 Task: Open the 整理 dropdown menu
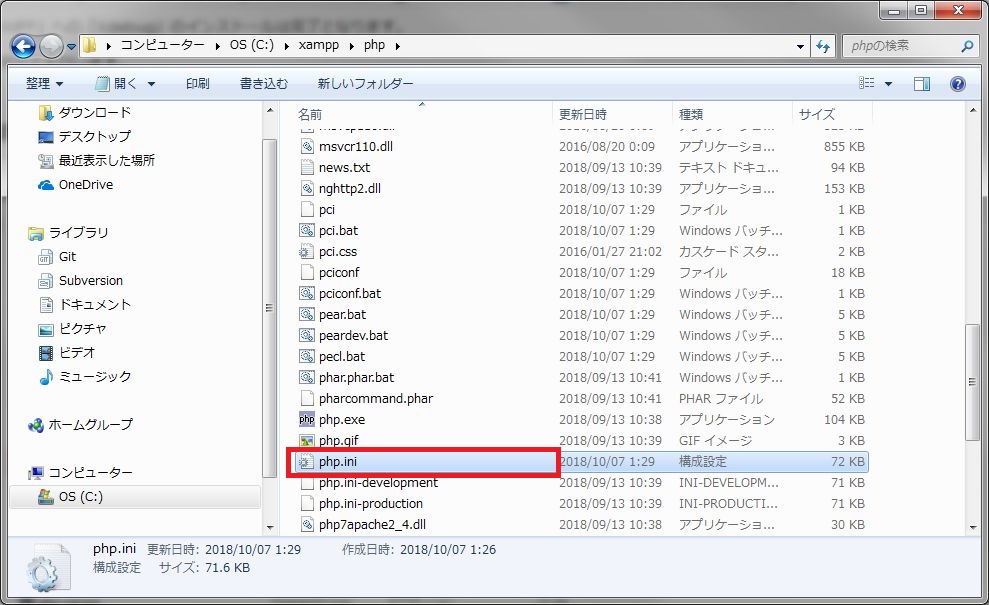[44, 84]
